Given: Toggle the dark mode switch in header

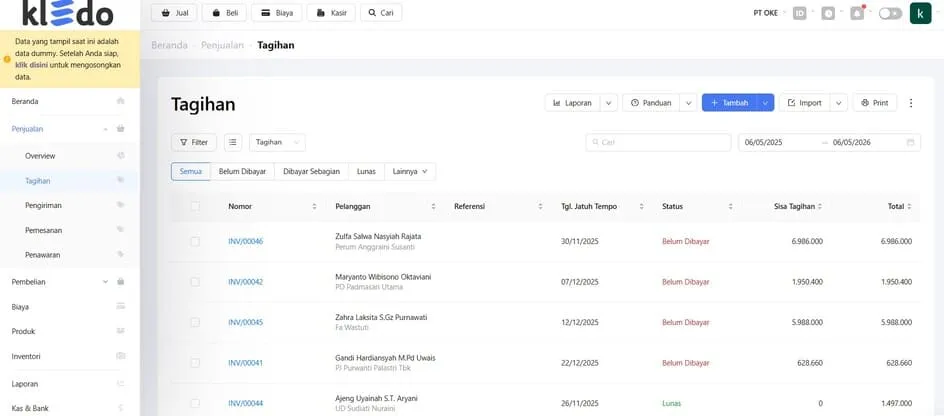Looking at the screenshot, I should pyautogui.click(x=890, y=13).
